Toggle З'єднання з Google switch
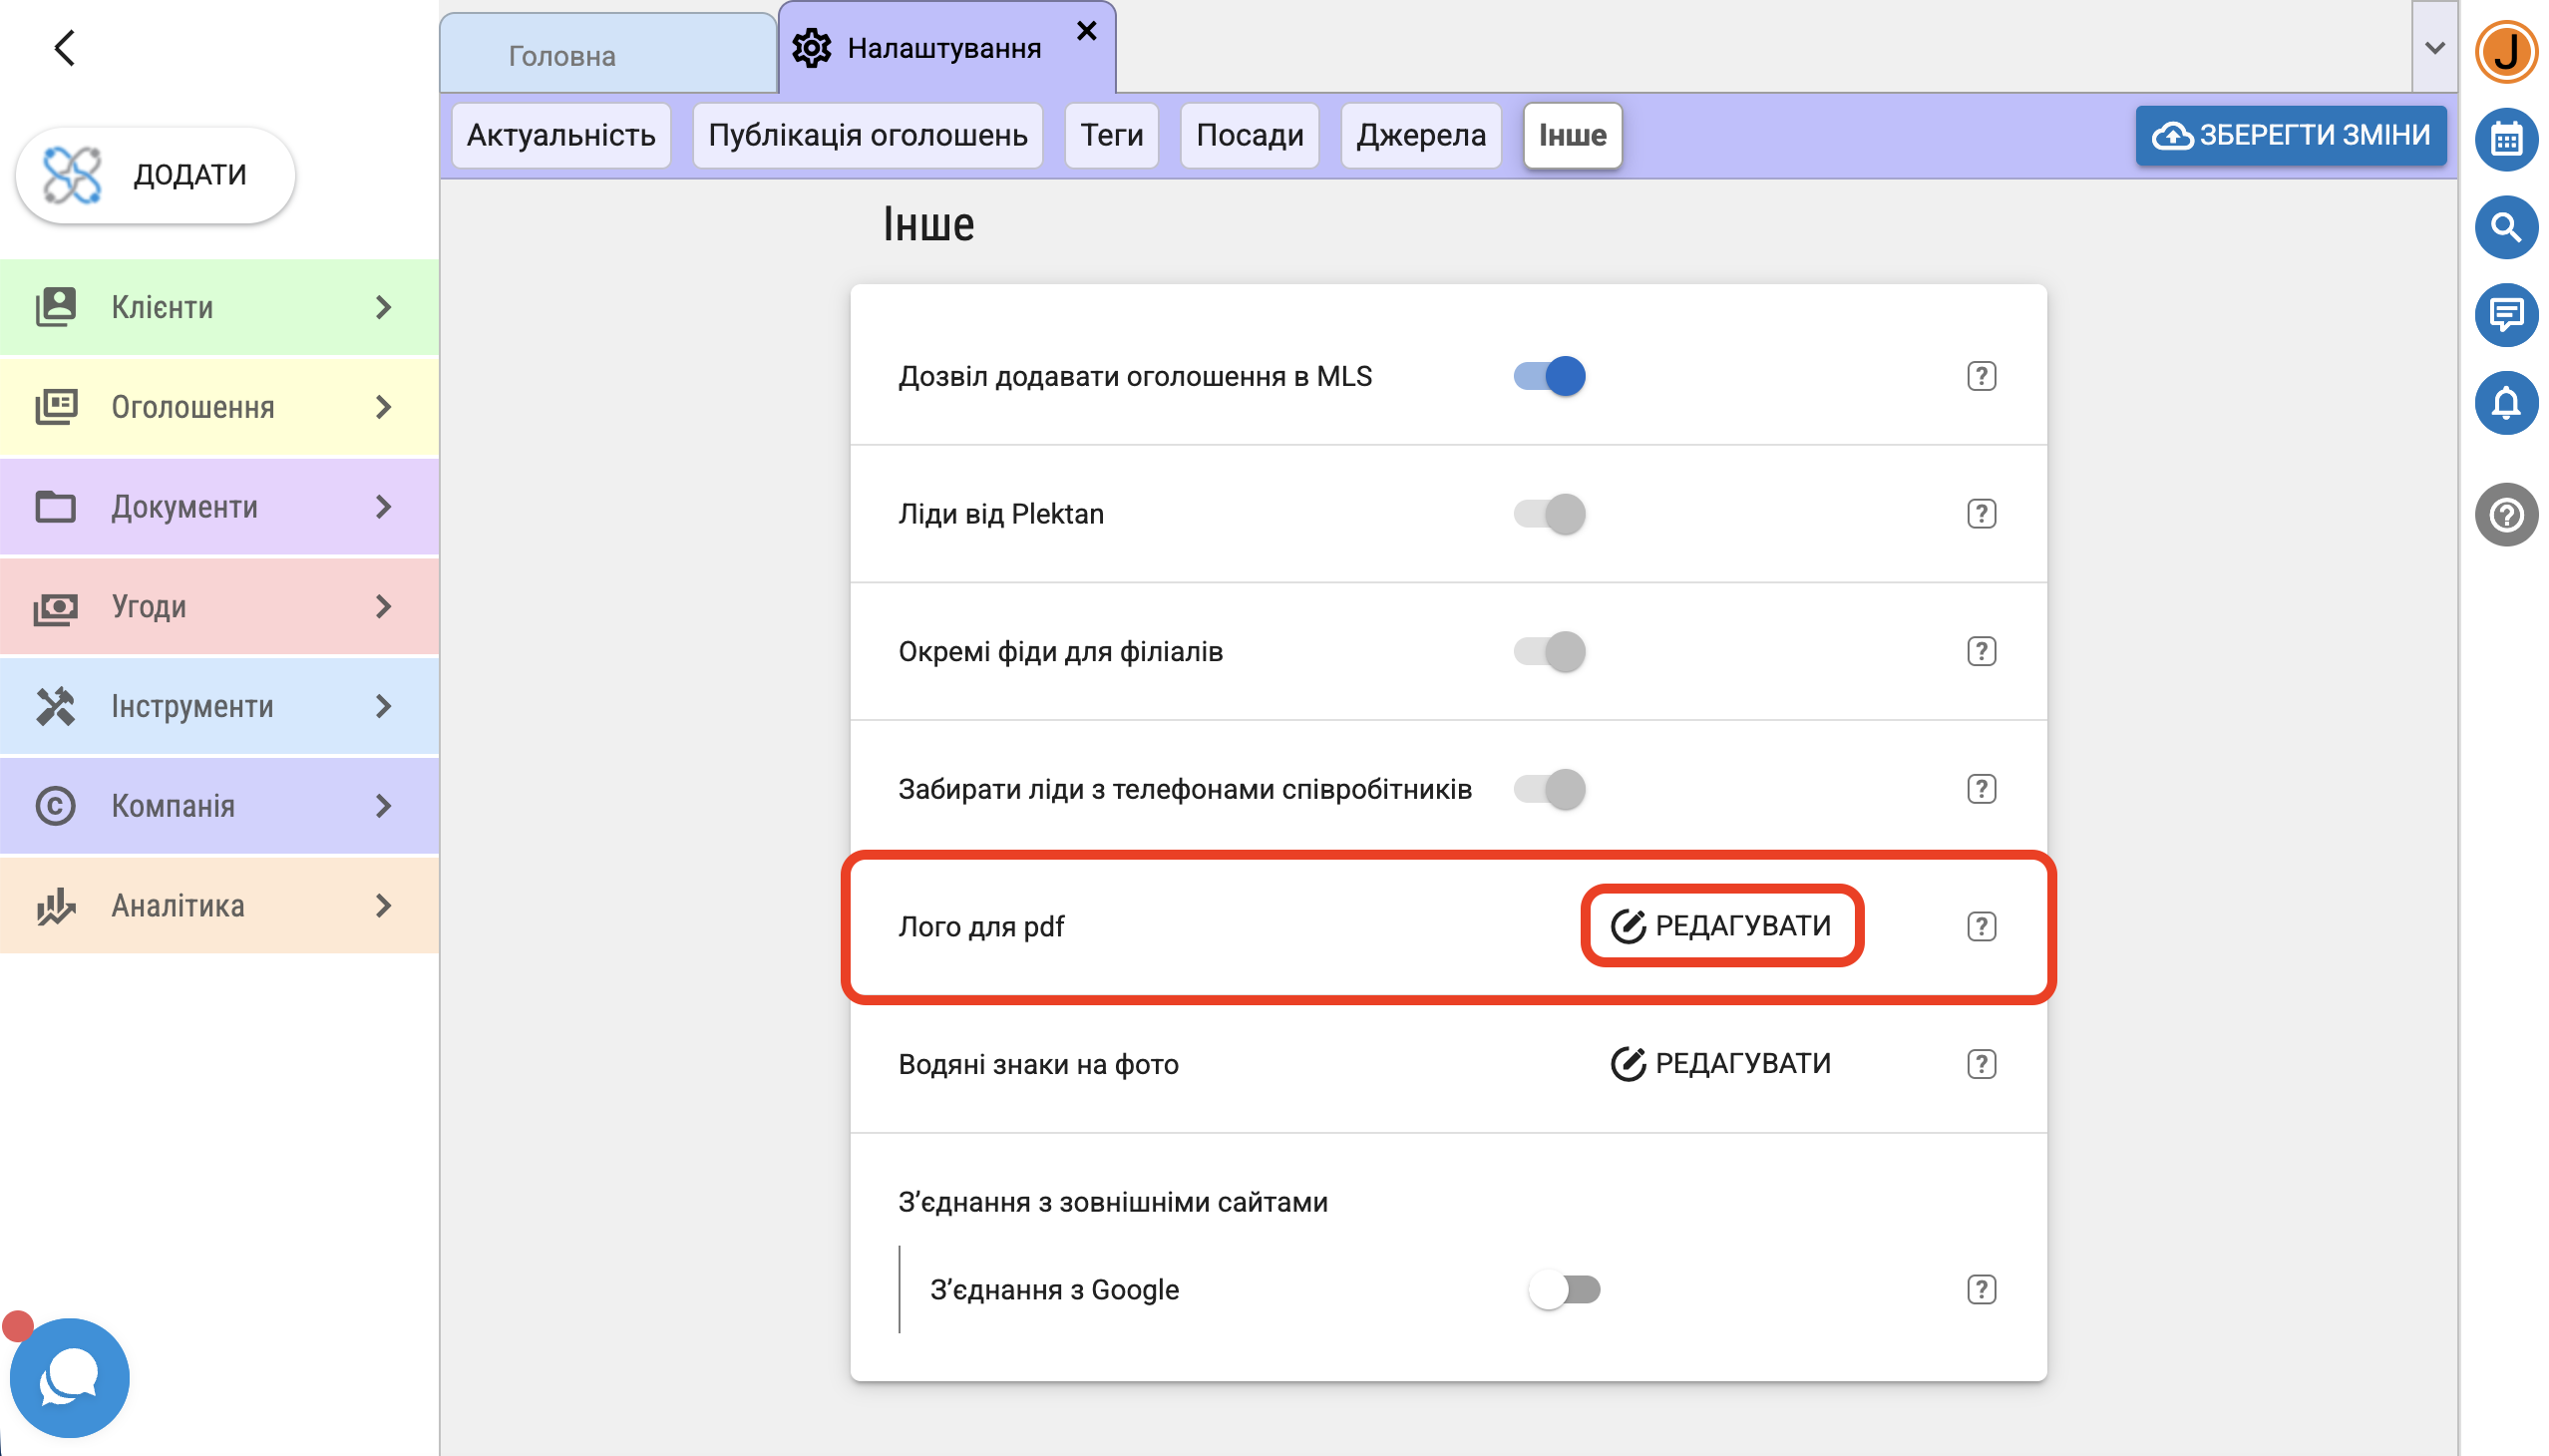 coord(1564,1289)
